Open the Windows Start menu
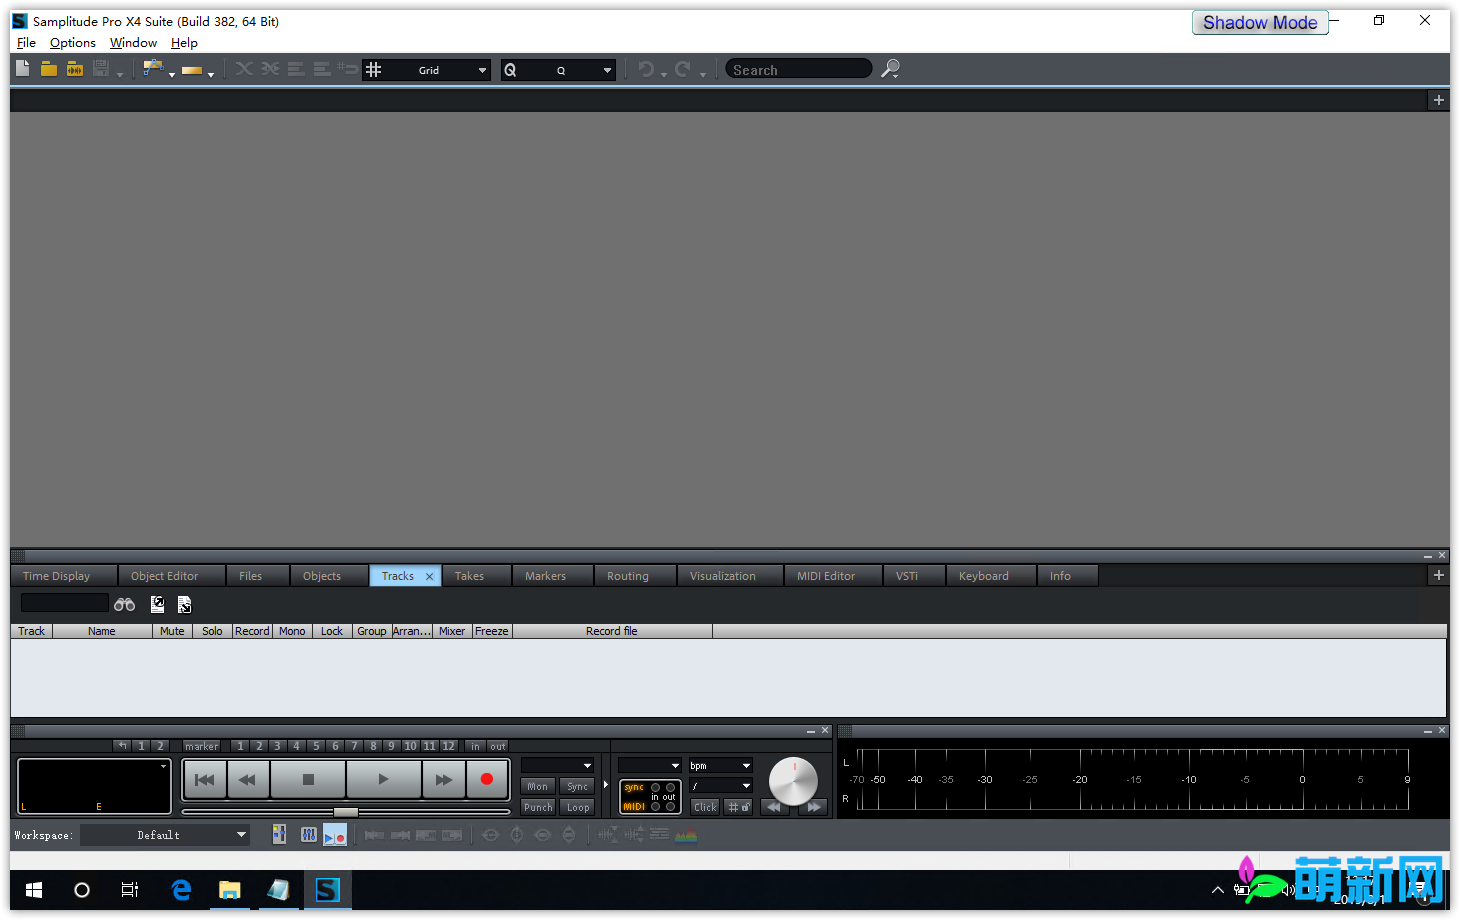This screenshot has width=1460, height=920. click(x=33, y=889)
